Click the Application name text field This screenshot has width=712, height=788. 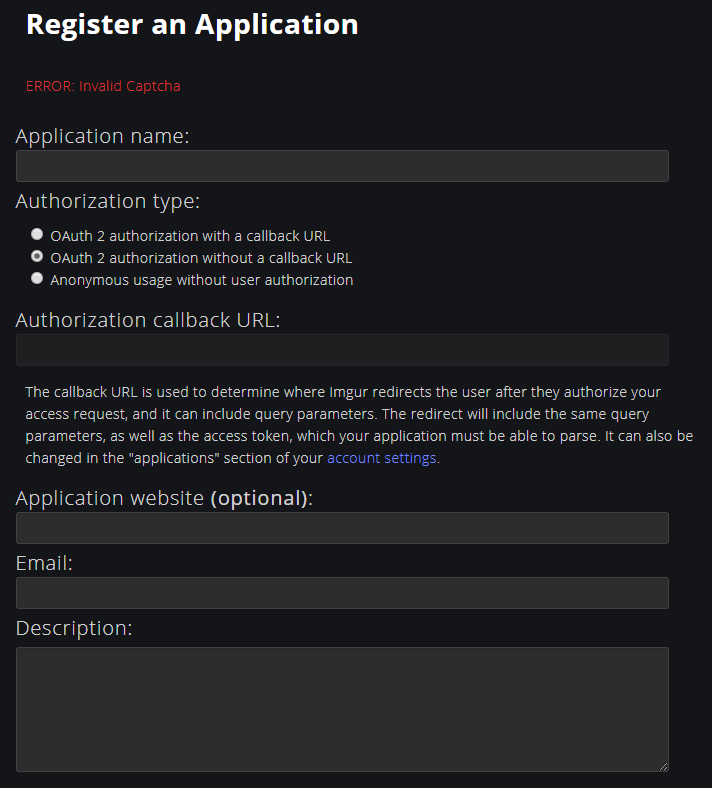pyautogui.click(x=342, y=166)
